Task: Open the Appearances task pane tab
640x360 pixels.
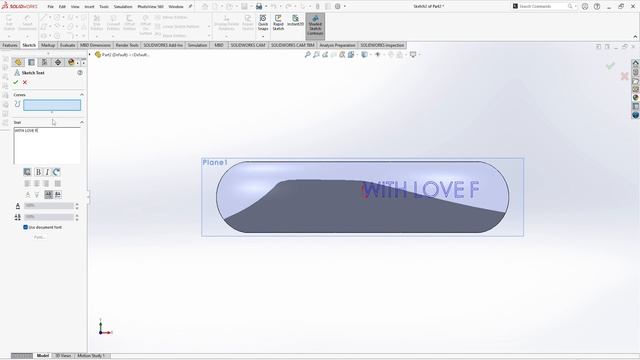Action: click(x=636, y=98)
